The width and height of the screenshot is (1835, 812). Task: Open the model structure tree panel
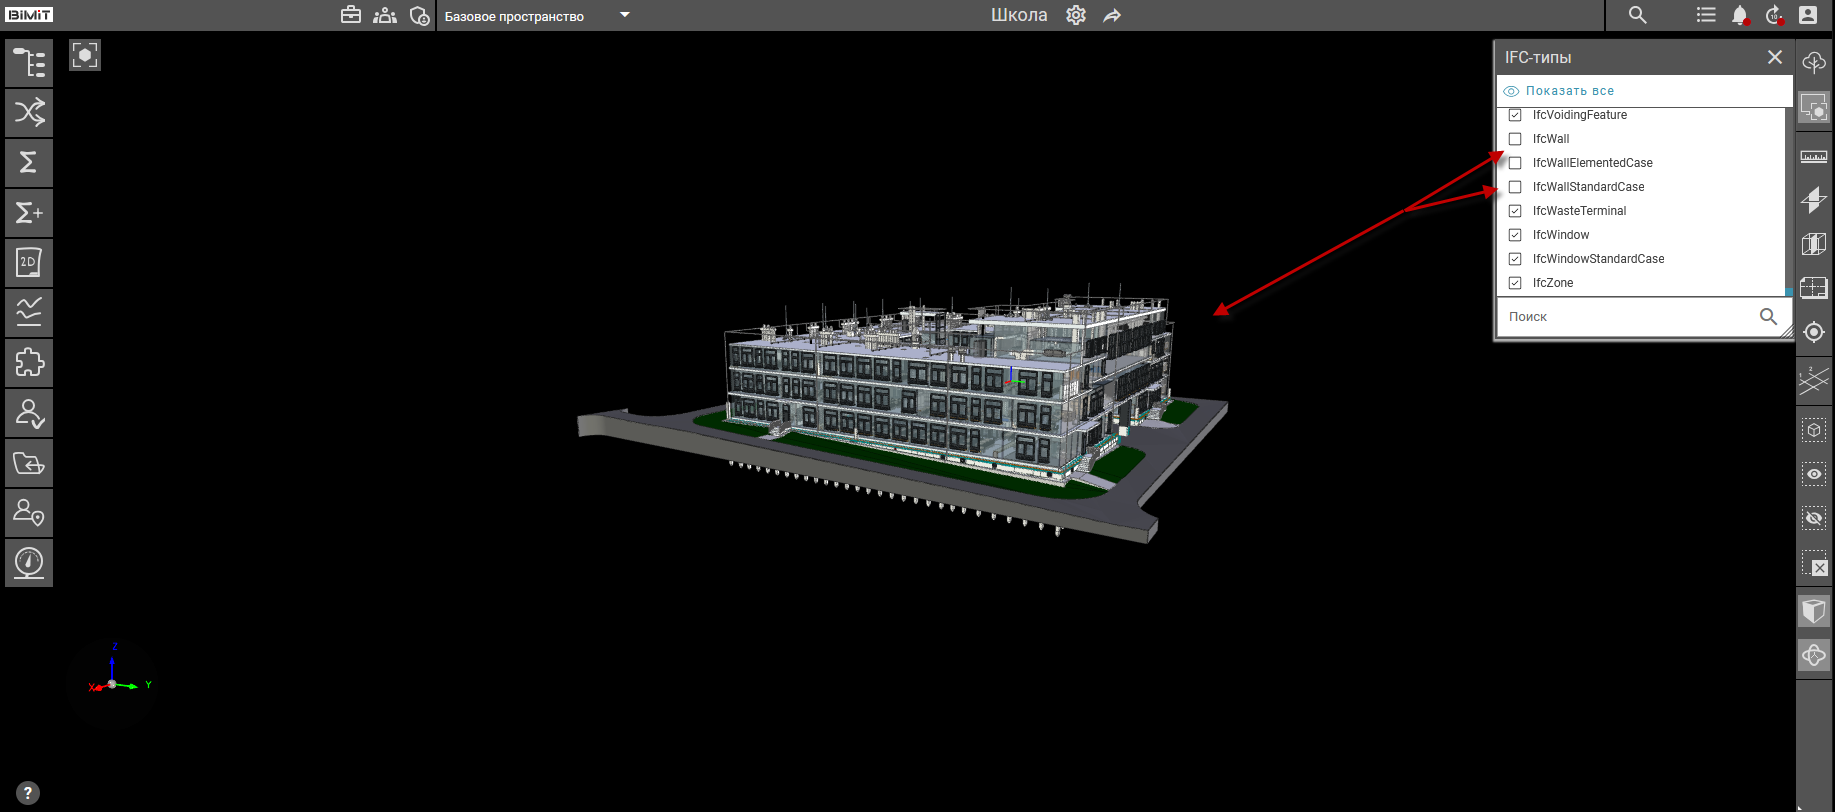tap(29, 63)
